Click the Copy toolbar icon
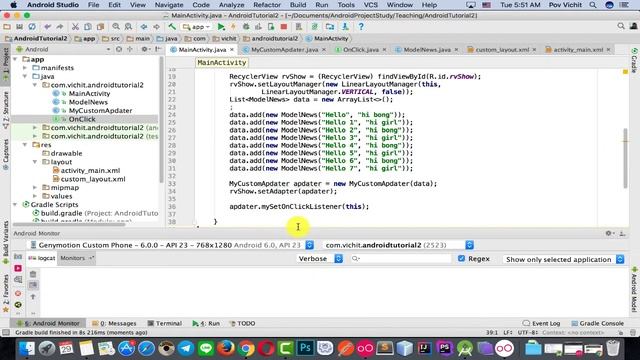Image resolution: width=640 pixels, height=360 pixels. (88, 27)
